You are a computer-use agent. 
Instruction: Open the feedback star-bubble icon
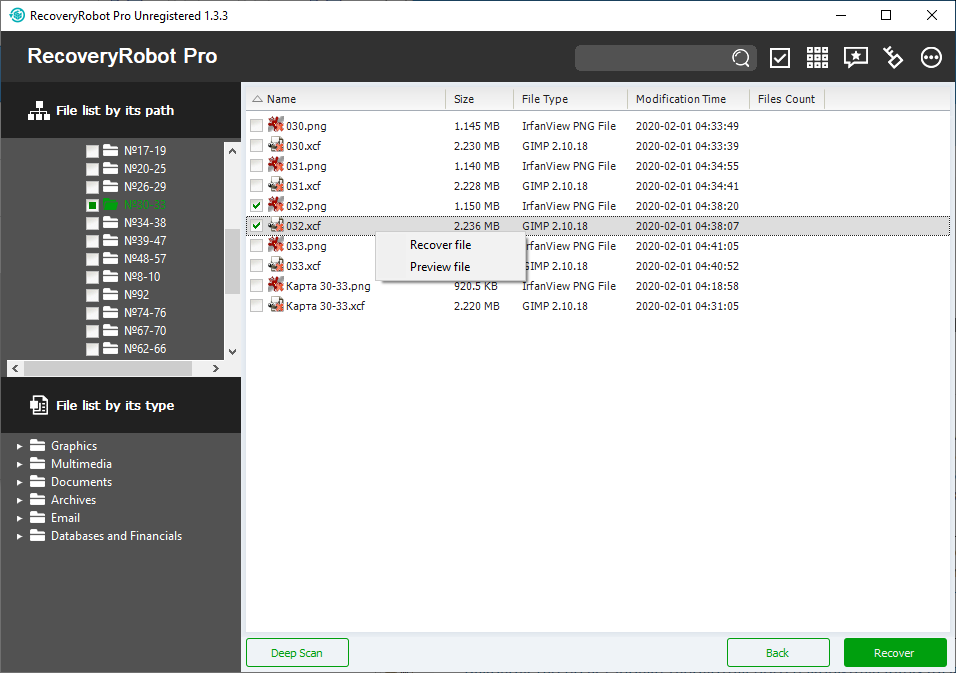coord(855,57)
